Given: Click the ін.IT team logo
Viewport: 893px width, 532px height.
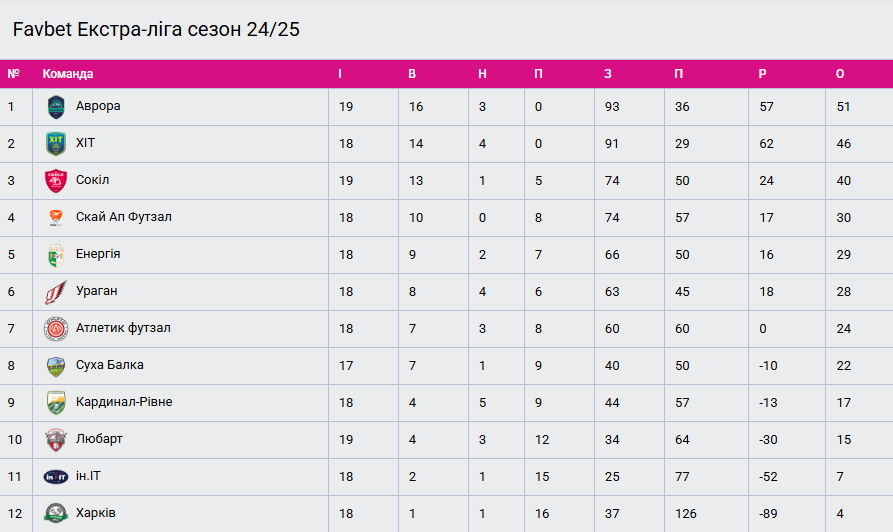Looking at the screenshot, I should click(x=56, y=477).
